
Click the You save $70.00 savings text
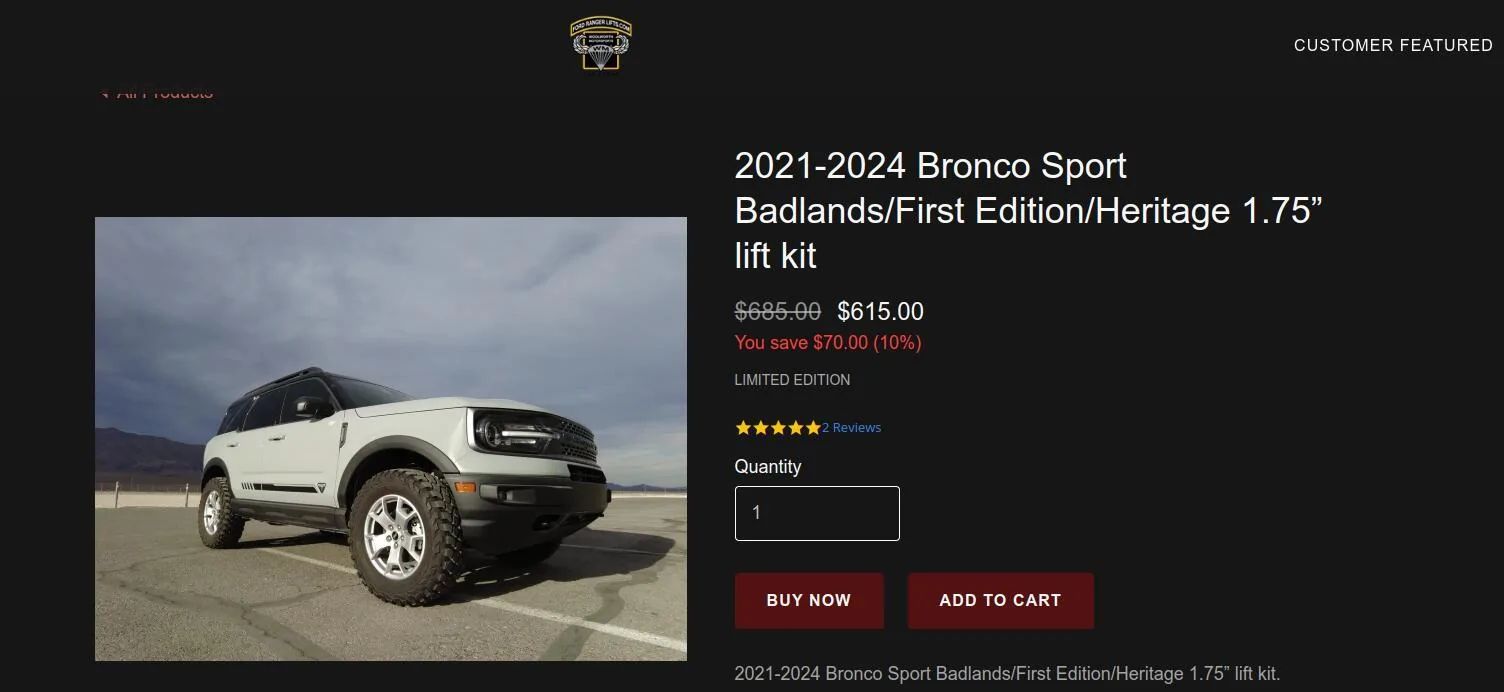[x=828, y=342]
